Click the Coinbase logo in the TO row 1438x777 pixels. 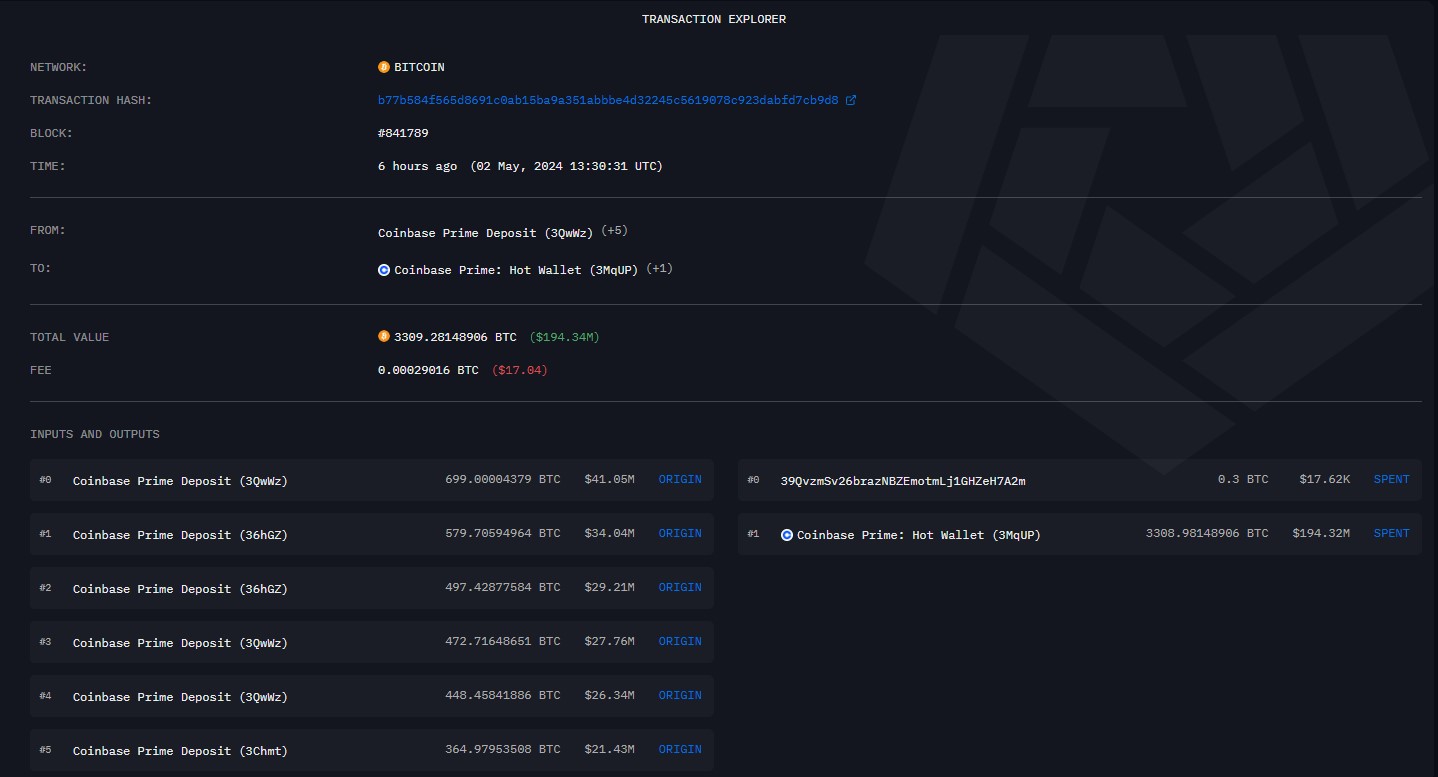tap(384, 270)
